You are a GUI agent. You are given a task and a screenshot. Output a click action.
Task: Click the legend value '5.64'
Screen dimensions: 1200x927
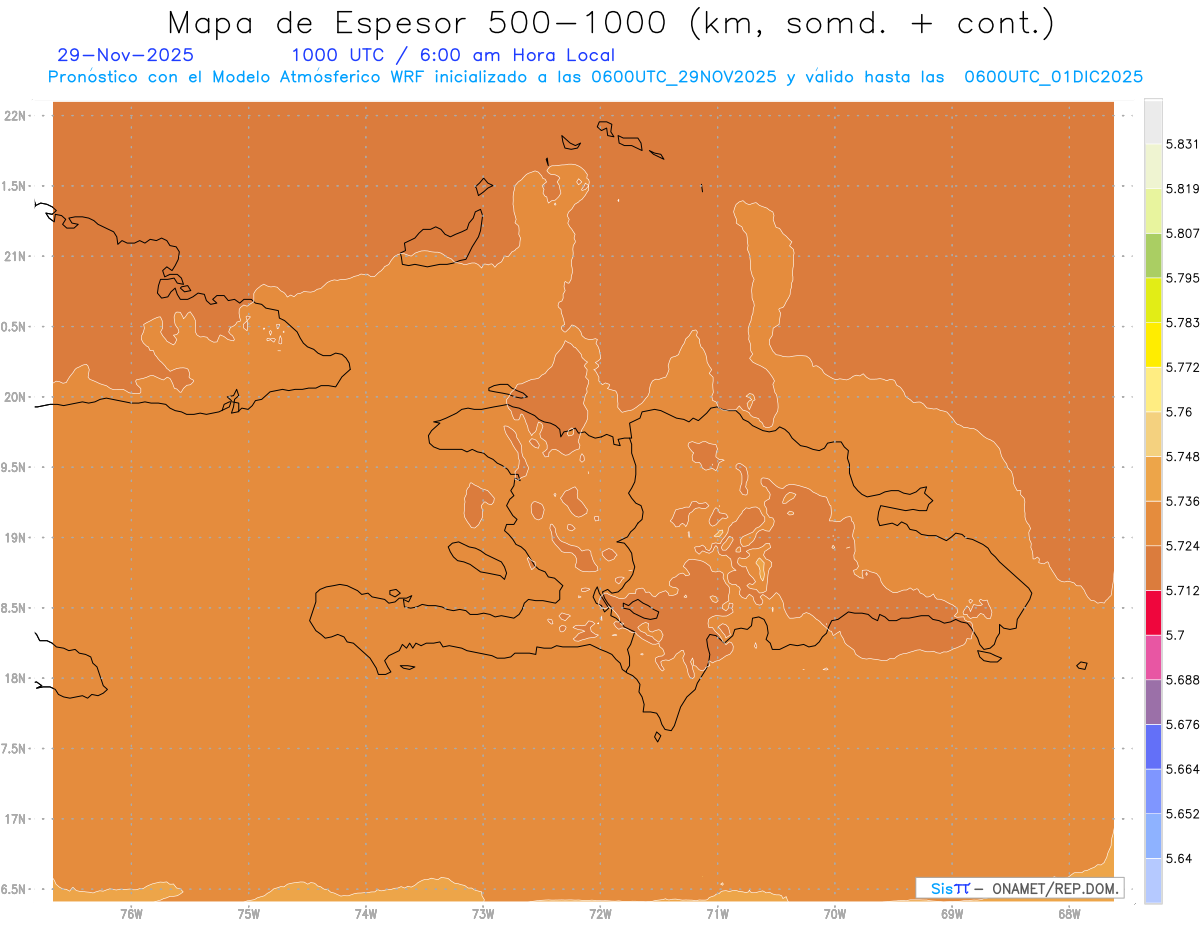pos(1178,859)
